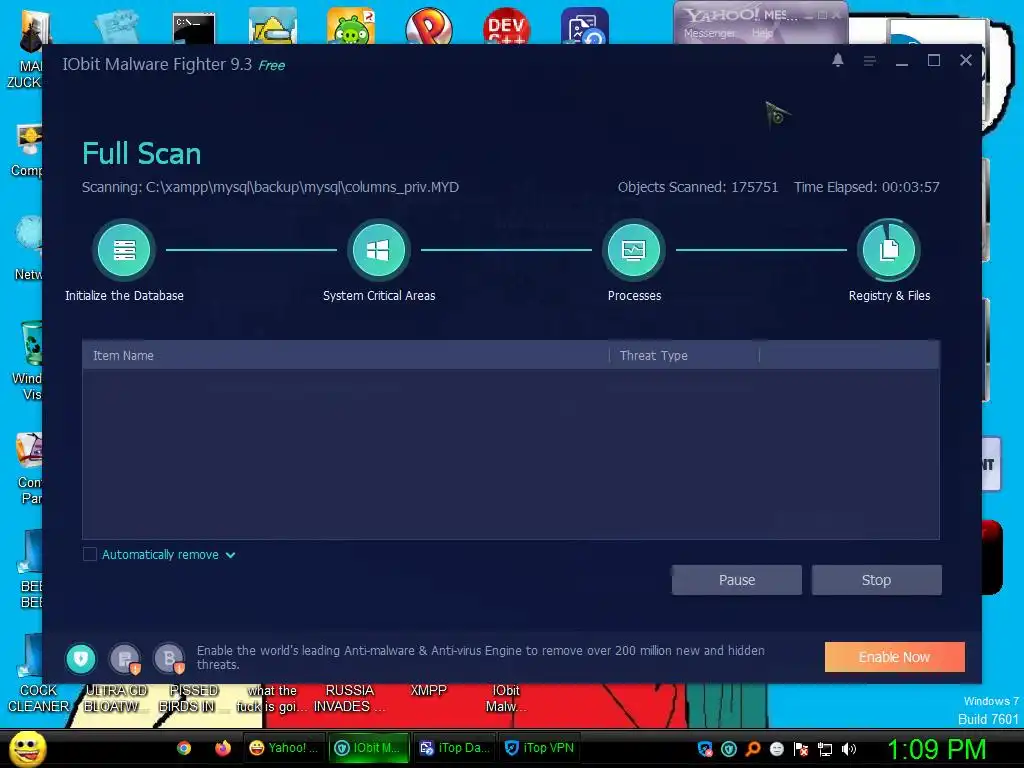Click the Processes stage icon

633,249
